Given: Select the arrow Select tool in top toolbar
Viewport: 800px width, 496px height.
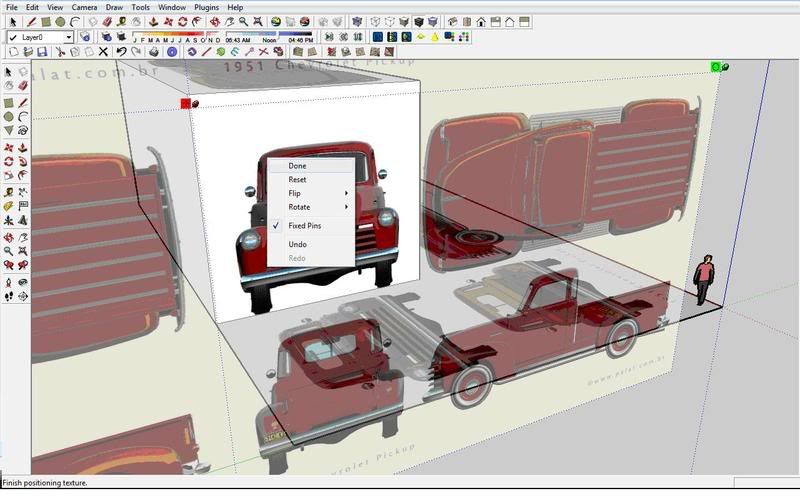Looking at the screenshot, I should 12,21.
